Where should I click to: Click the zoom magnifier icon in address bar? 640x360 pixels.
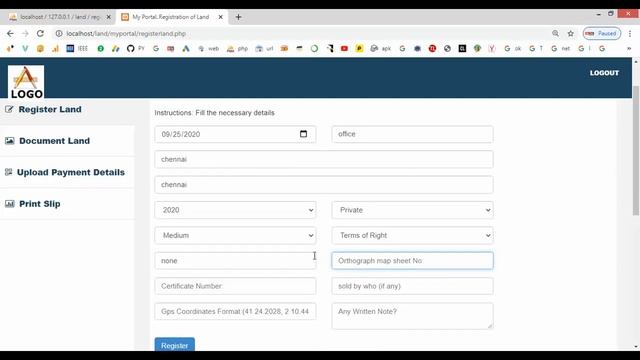tap(556, 33)
